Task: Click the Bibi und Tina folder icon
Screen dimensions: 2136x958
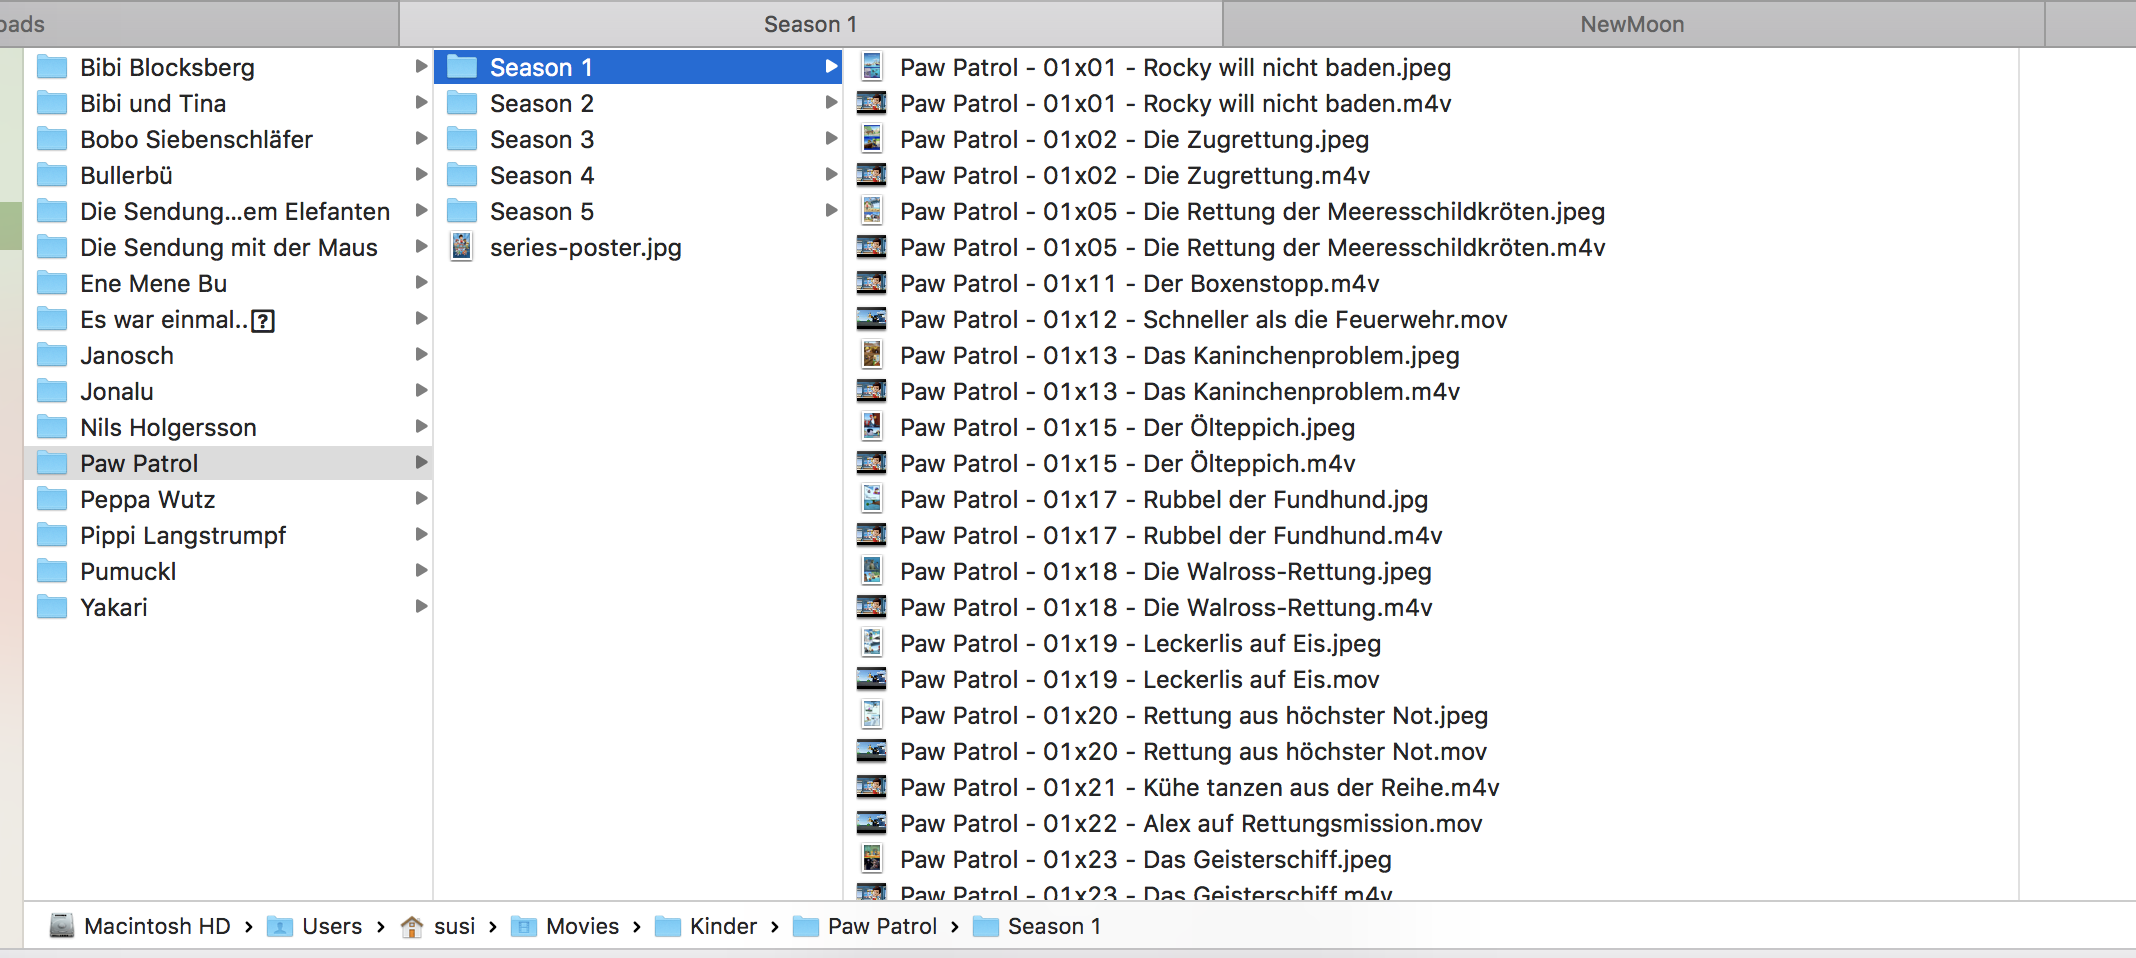Action: tap(52, 103)
